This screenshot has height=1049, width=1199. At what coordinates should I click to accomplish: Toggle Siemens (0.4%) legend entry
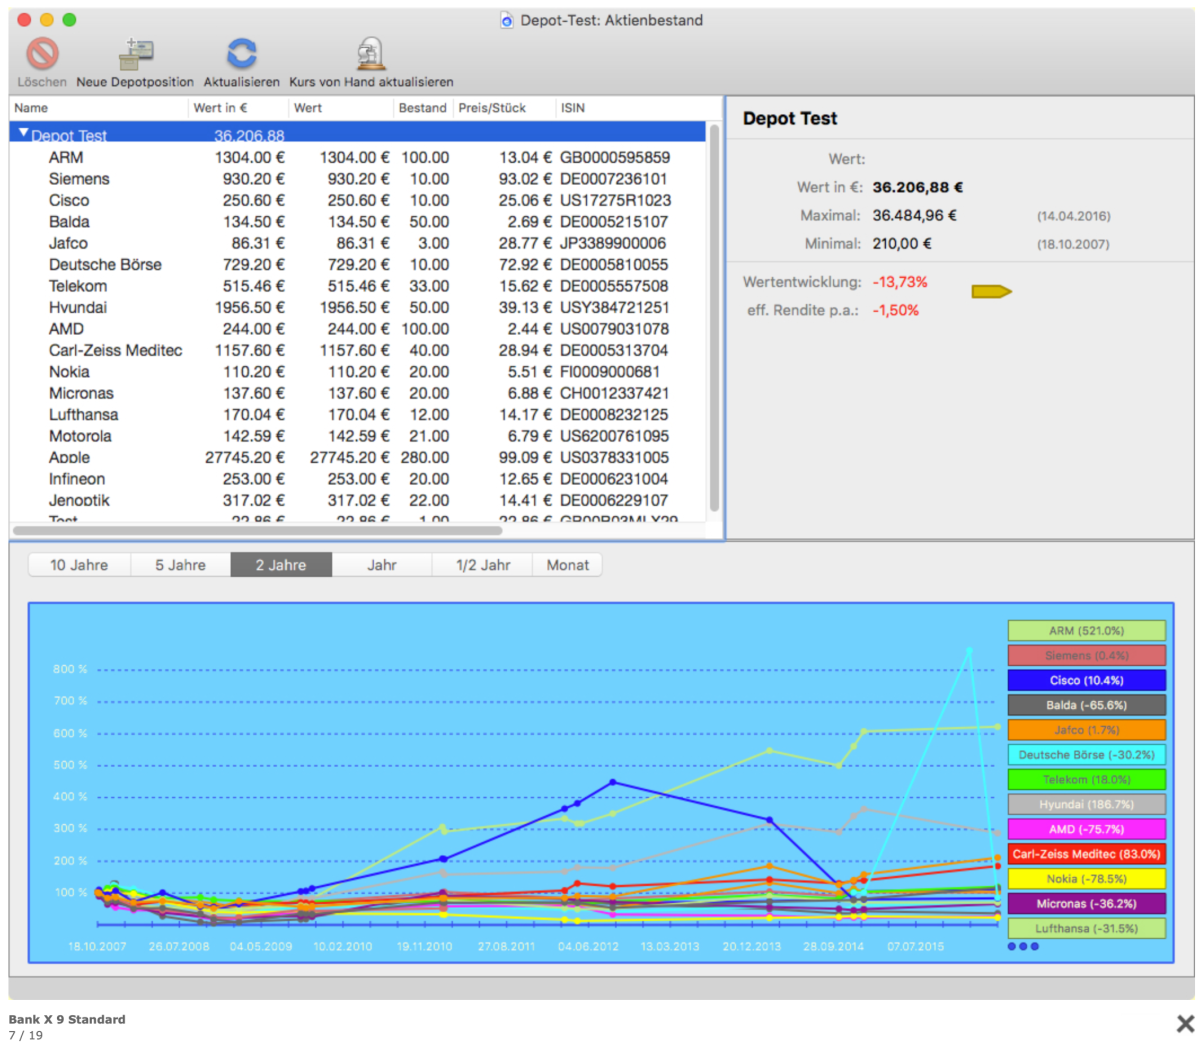[1087, 655]
